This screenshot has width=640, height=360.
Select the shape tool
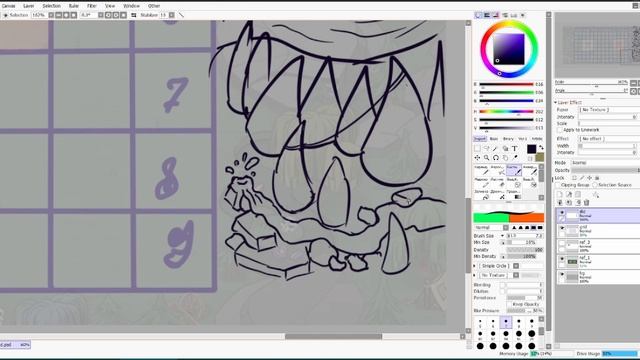[x=505, y=149]
